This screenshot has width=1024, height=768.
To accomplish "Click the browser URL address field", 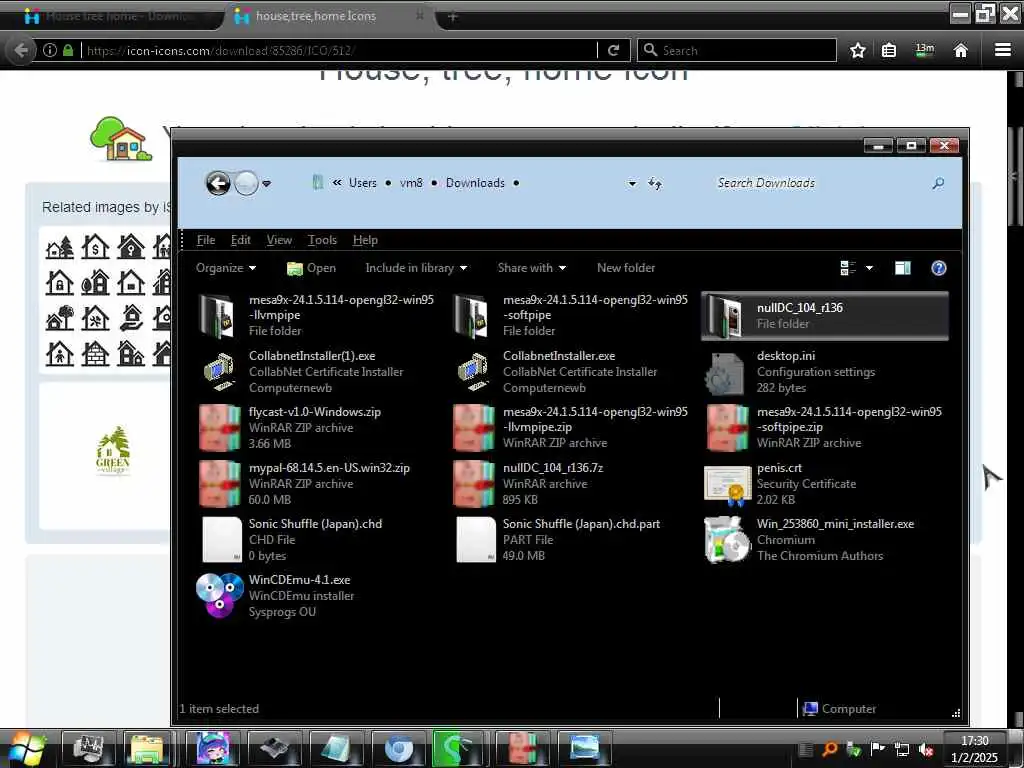I will (x=340, y=50).
